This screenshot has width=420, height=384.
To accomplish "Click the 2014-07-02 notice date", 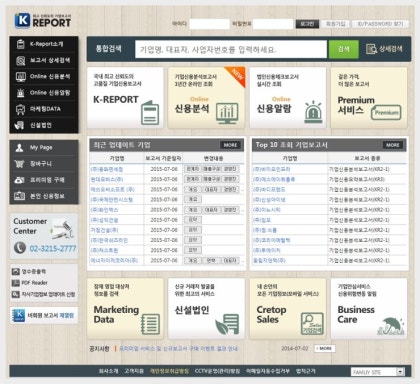I will [x=295, y=348].
